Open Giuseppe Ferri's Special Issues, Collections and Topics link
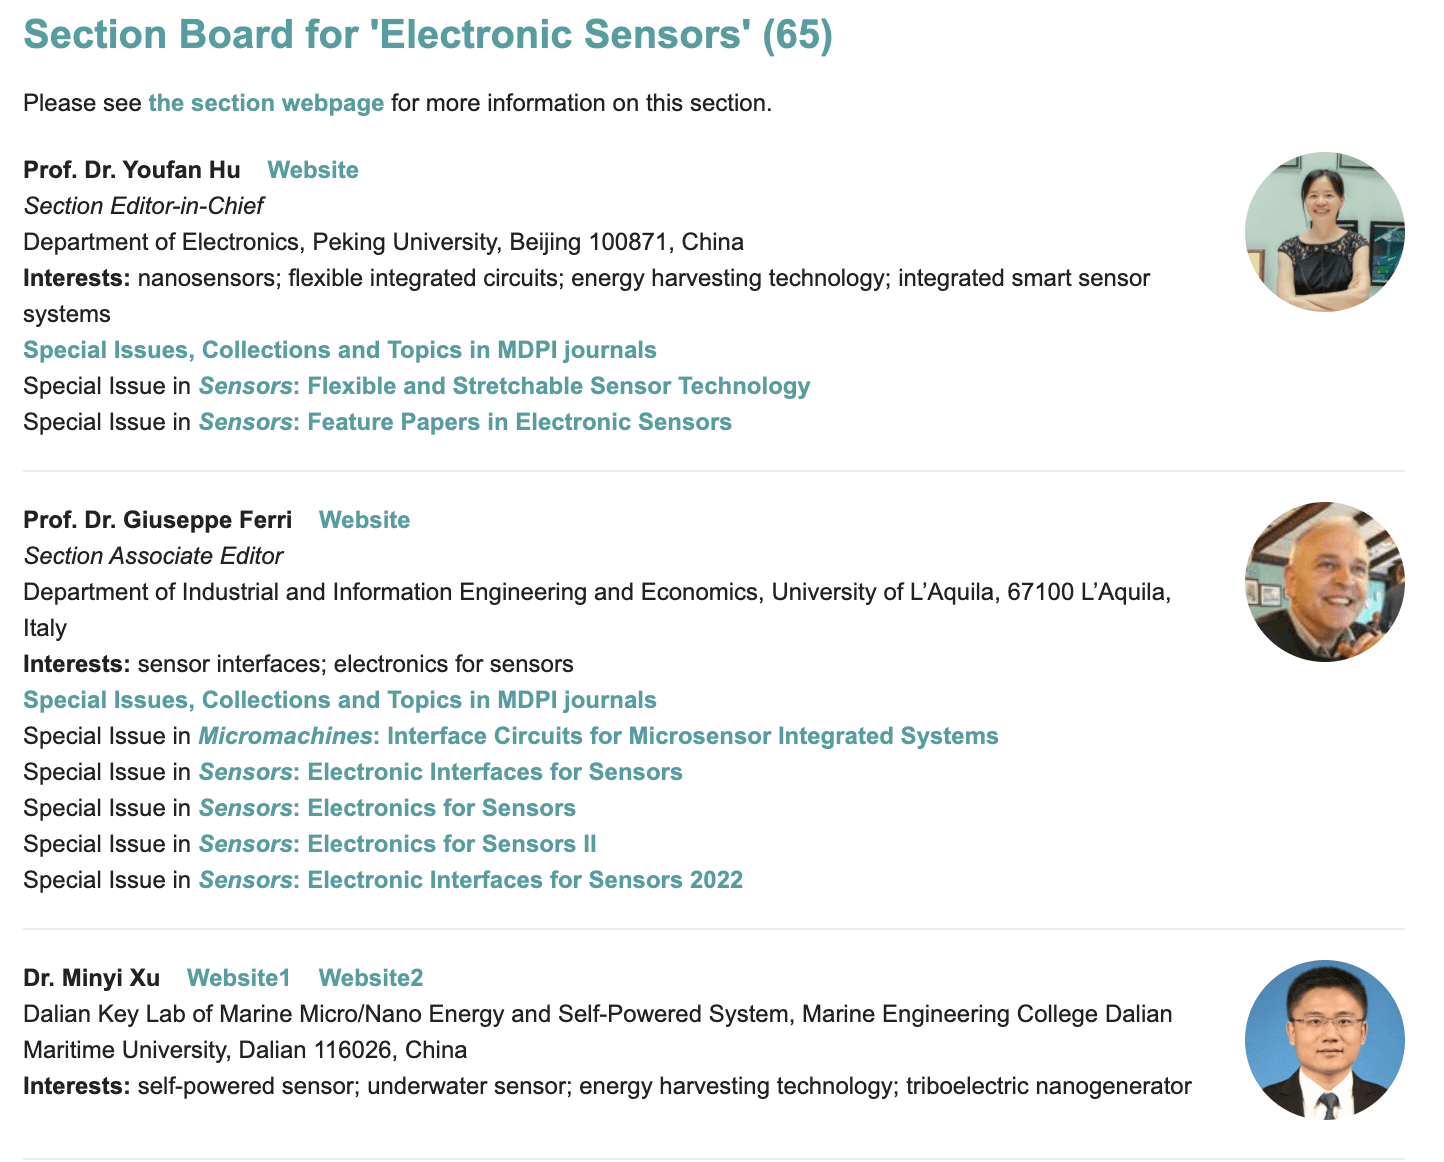 pos(340,700)
